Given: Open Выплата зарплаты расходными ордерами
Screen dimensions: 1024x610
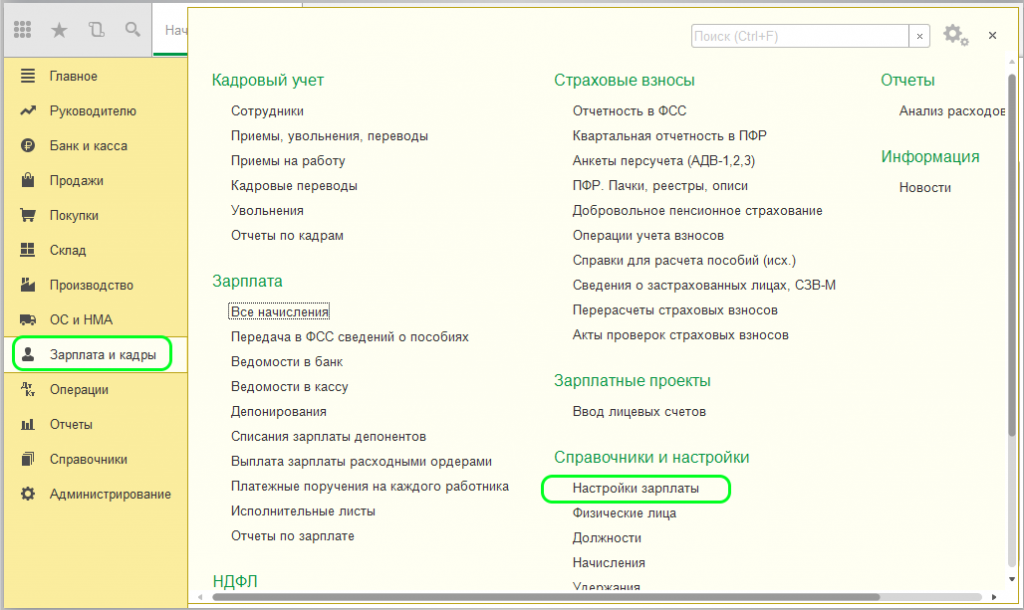Looking at the screenshot, I should coord(361,461).
